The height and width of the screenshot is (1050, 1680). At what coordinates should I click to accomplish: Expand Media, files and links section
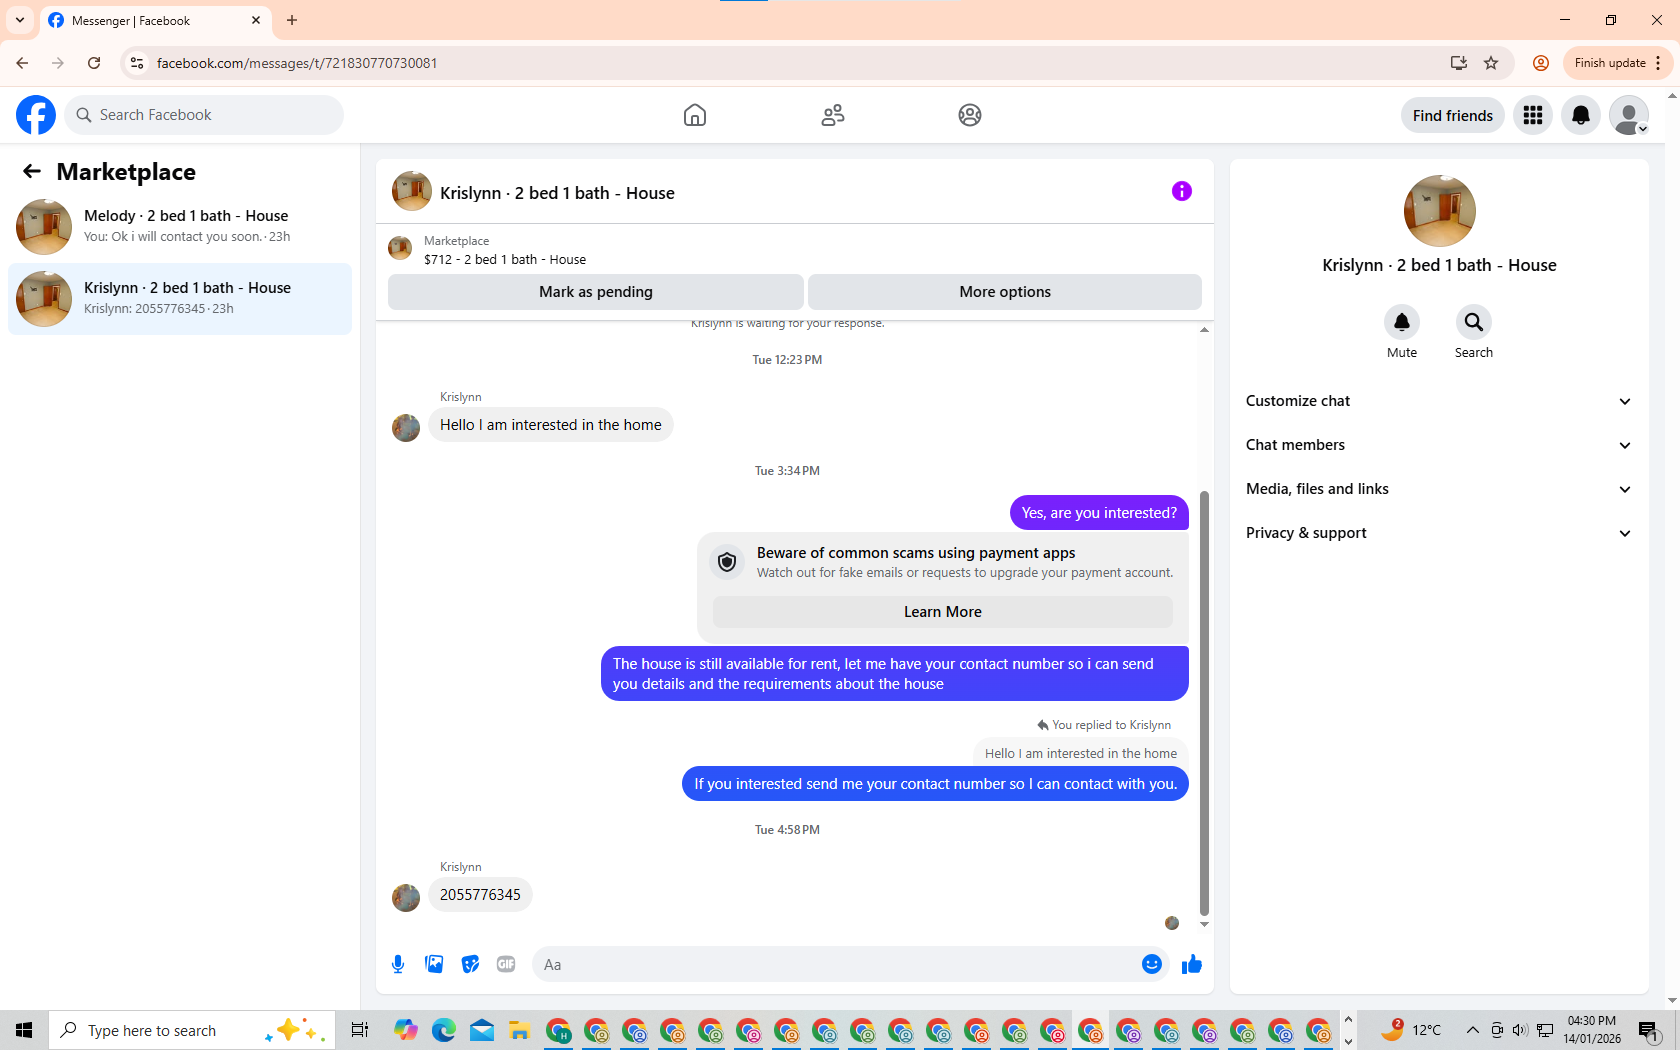[1439, 489]
